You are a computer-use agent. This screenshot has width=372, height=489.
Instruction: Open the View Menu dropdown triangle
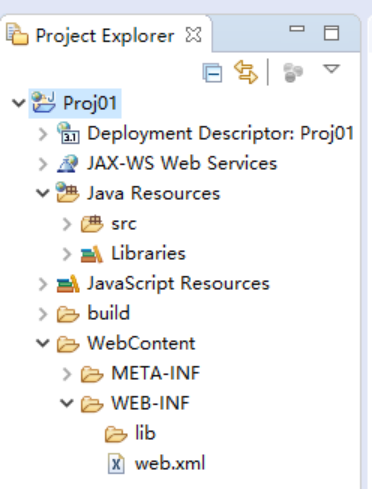(x=331, y=69)
